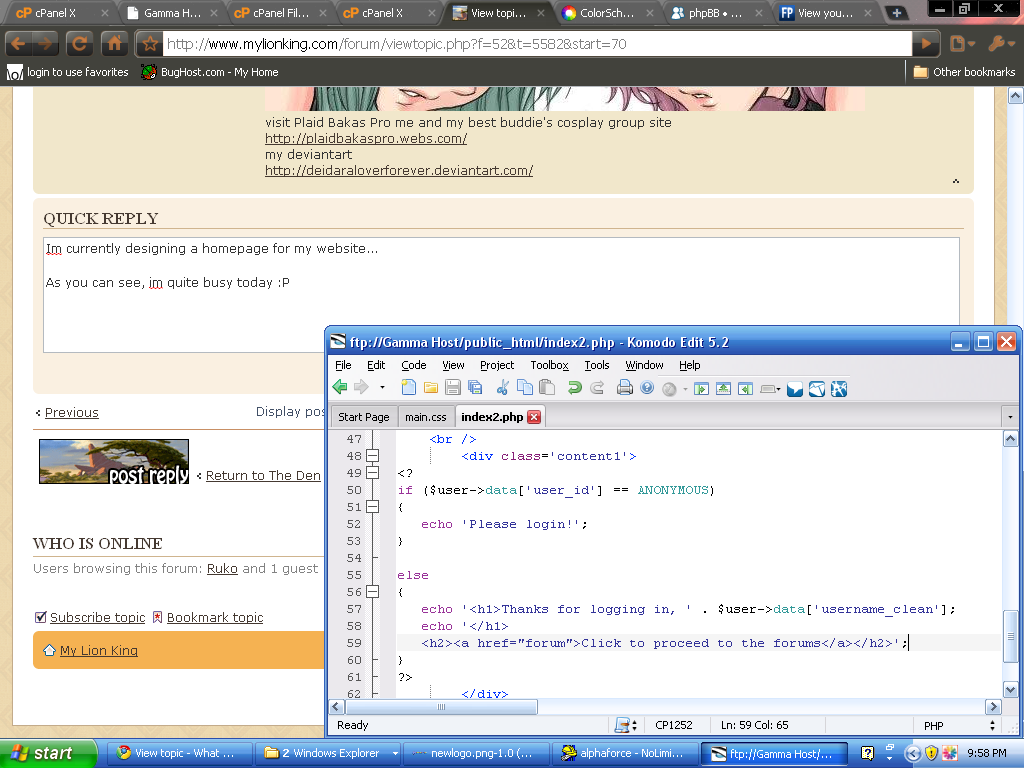Click the Komodo horizontal scrollbar thumb
The height and width of the screenshot is (768, 1024).
pyautogui.click(x=442, y=707)
